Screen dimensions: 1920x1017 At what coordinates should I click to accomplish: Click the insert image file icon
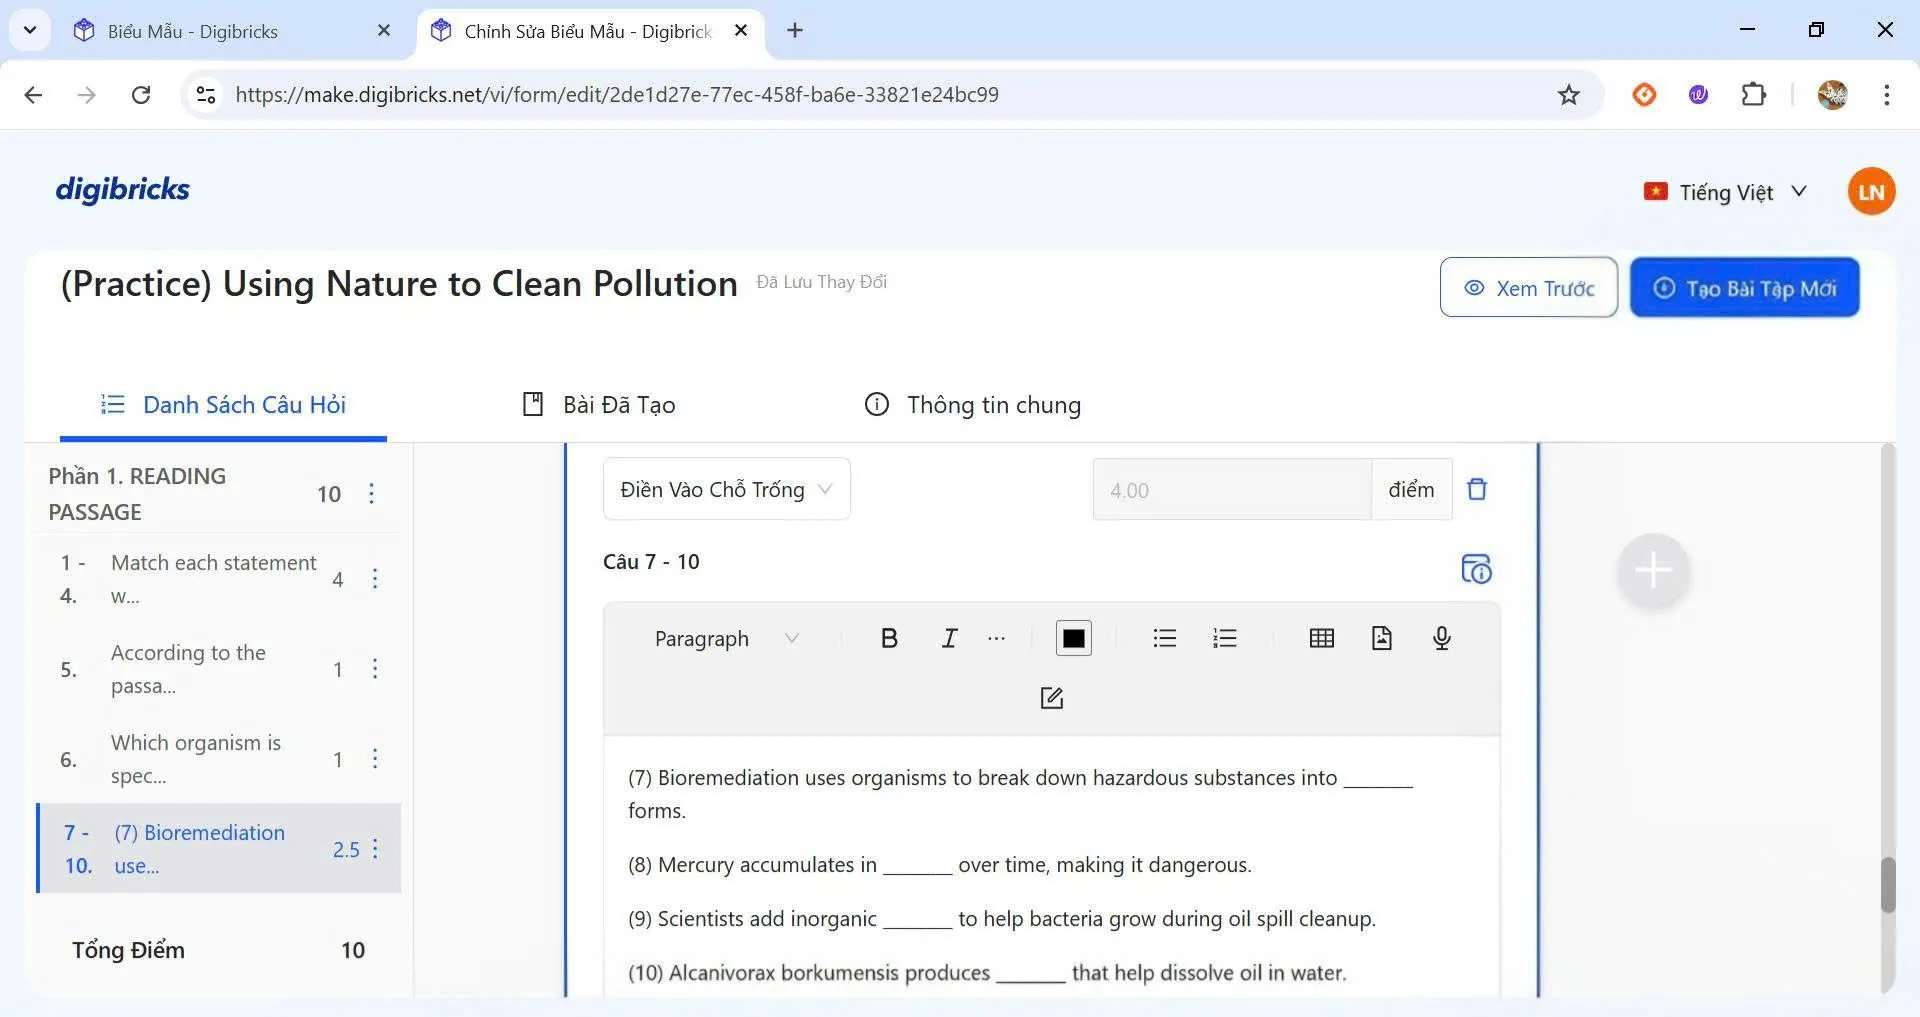coord(1381,638)
